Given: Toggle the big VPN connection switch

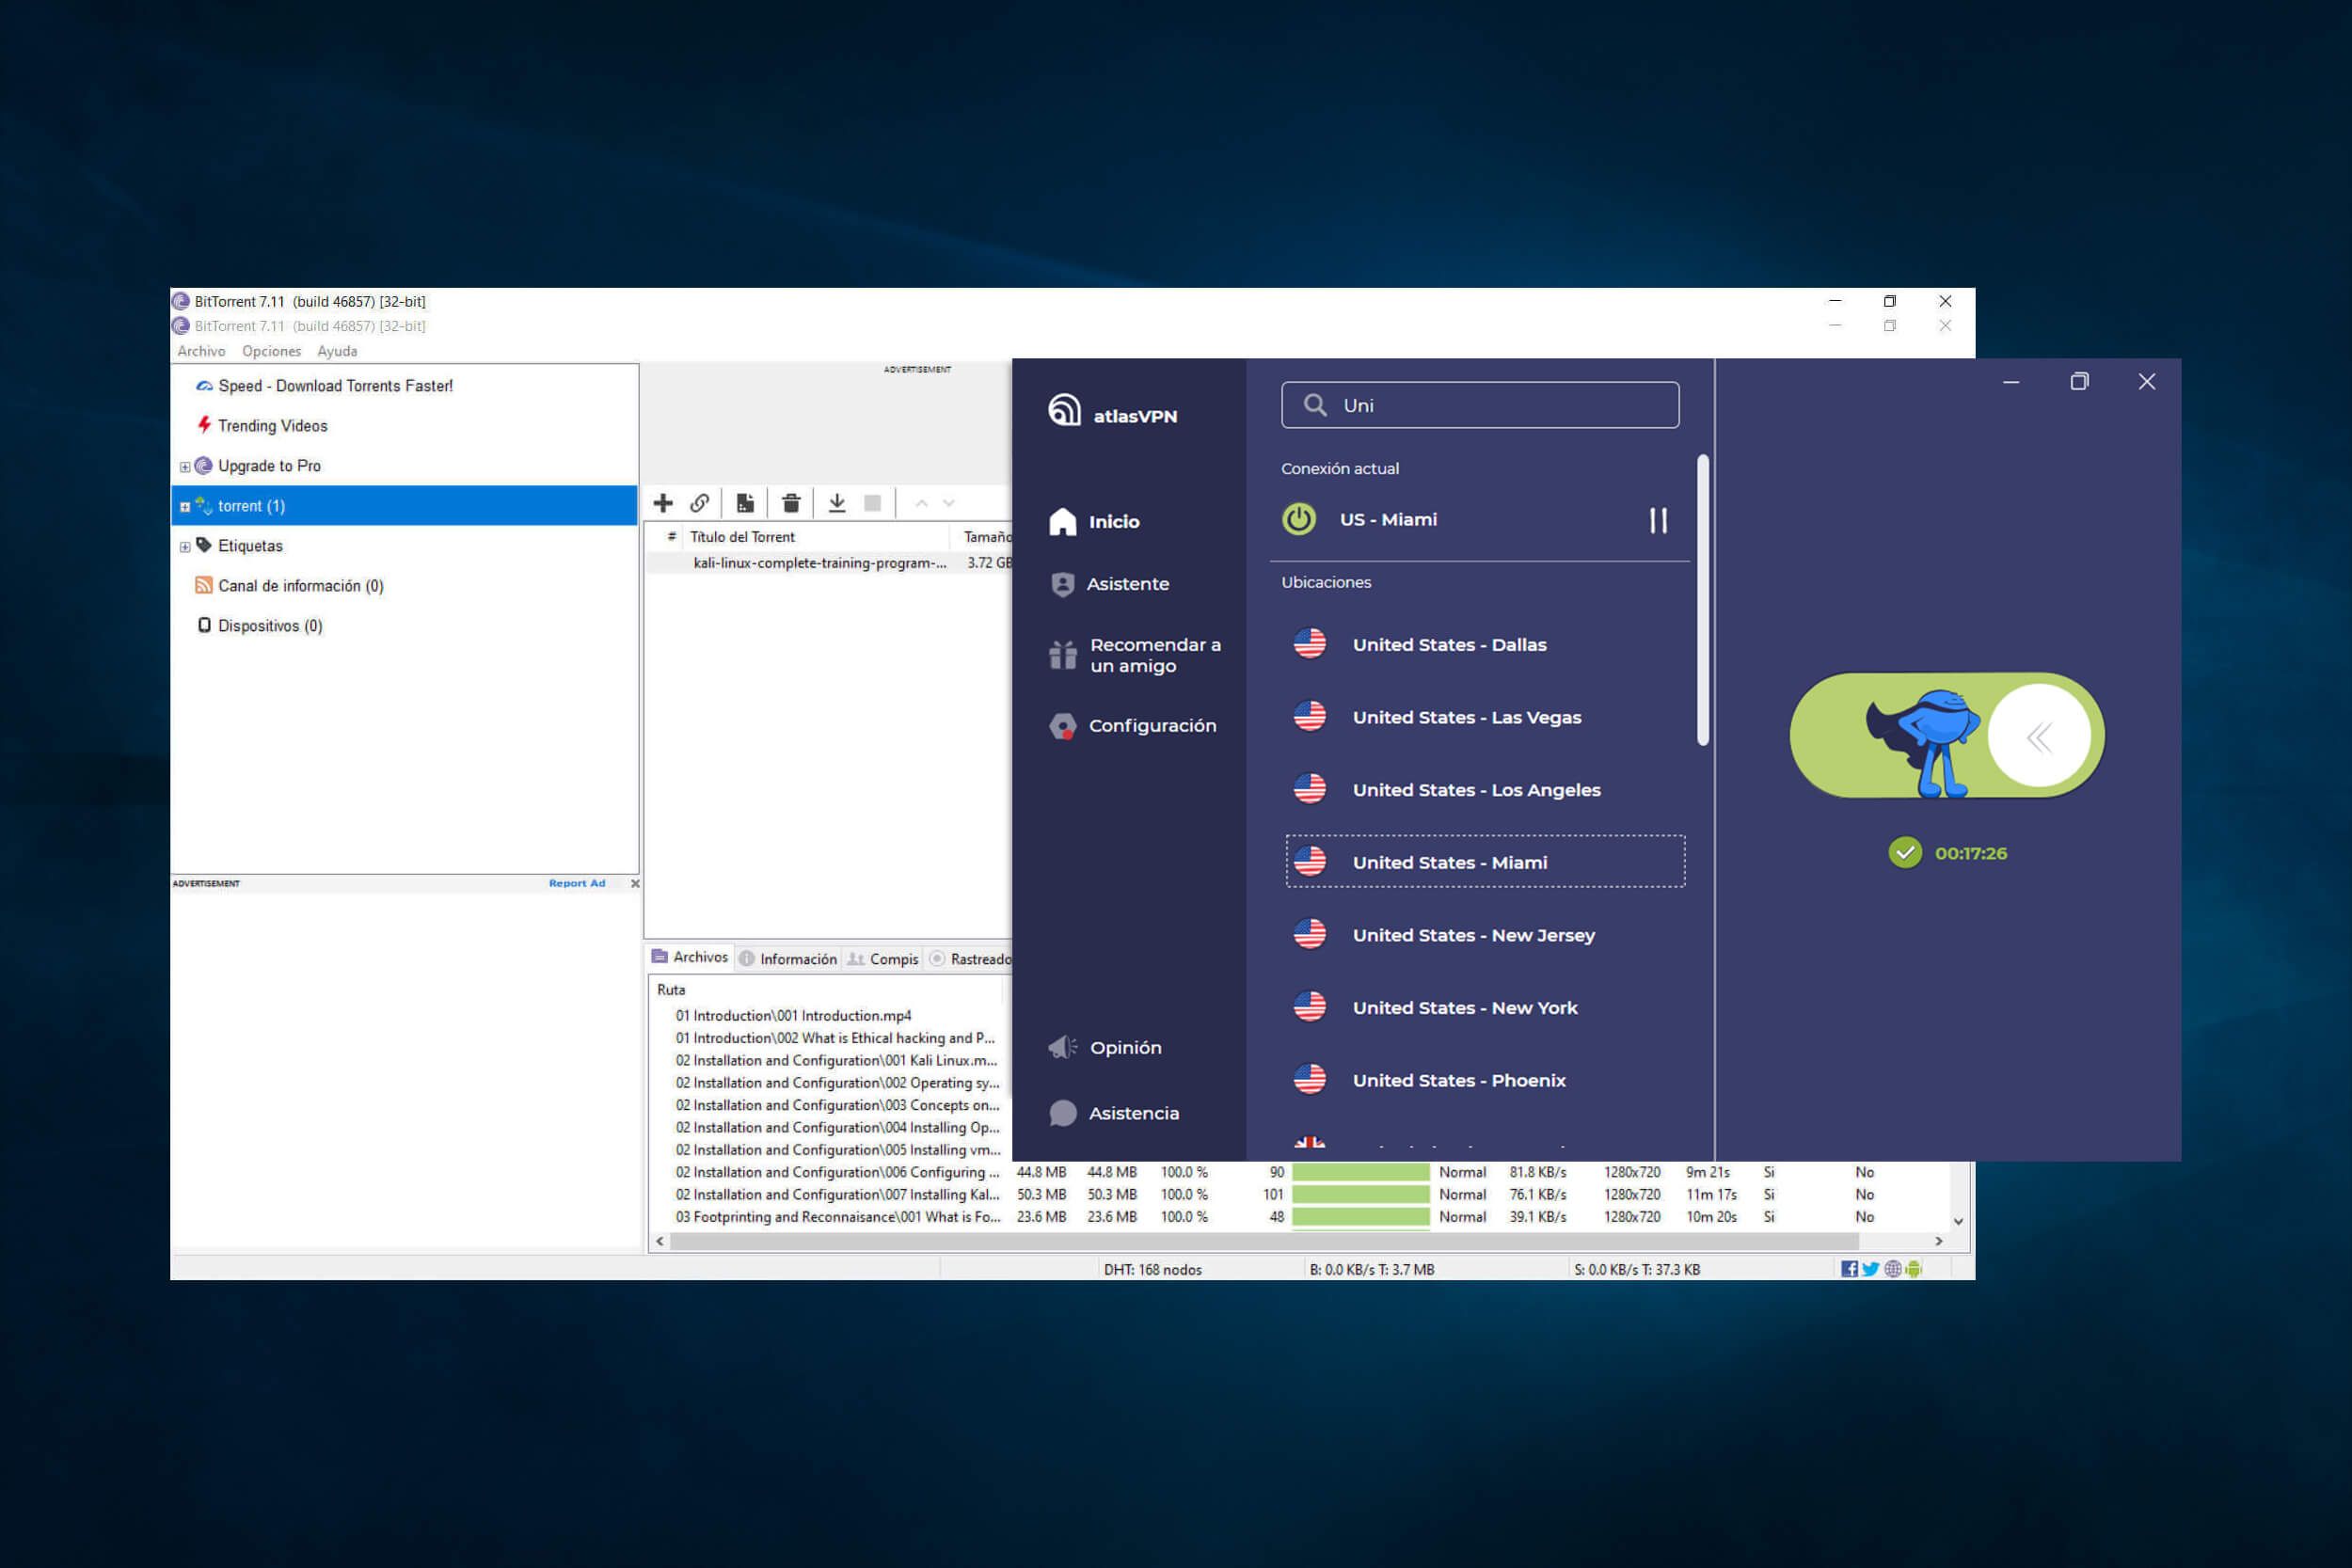Looking at the screenshot, I should click(x=1947, y=735).
